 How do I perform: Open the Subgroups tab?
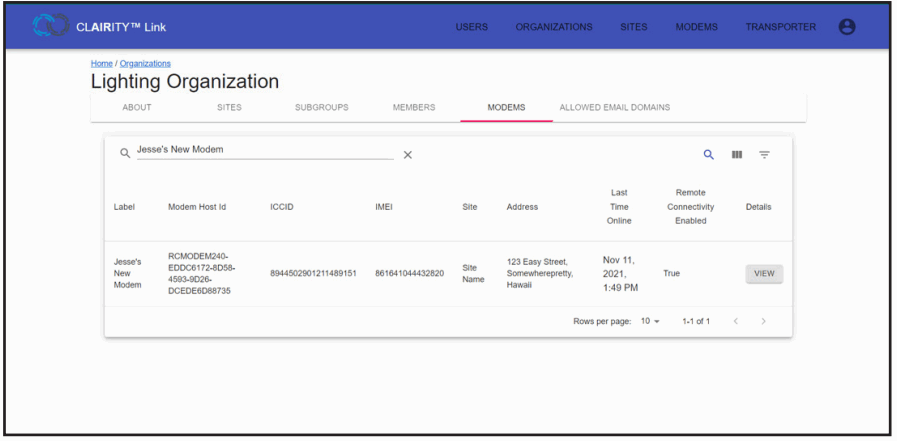click(x=321, y=108)
